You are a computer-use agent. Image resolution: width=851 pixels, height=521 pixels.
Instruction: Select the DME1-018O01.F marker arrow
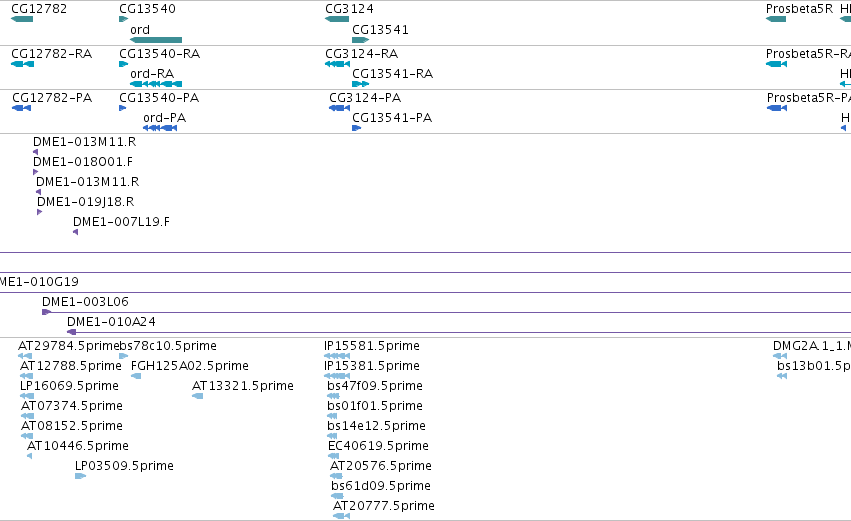click(36, 172)
